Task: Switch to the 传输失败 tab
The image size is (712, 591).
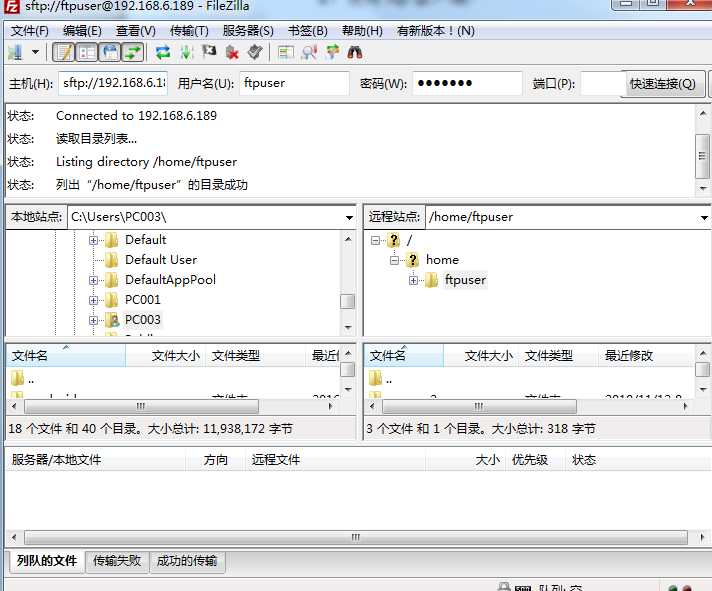Action: 117,561
